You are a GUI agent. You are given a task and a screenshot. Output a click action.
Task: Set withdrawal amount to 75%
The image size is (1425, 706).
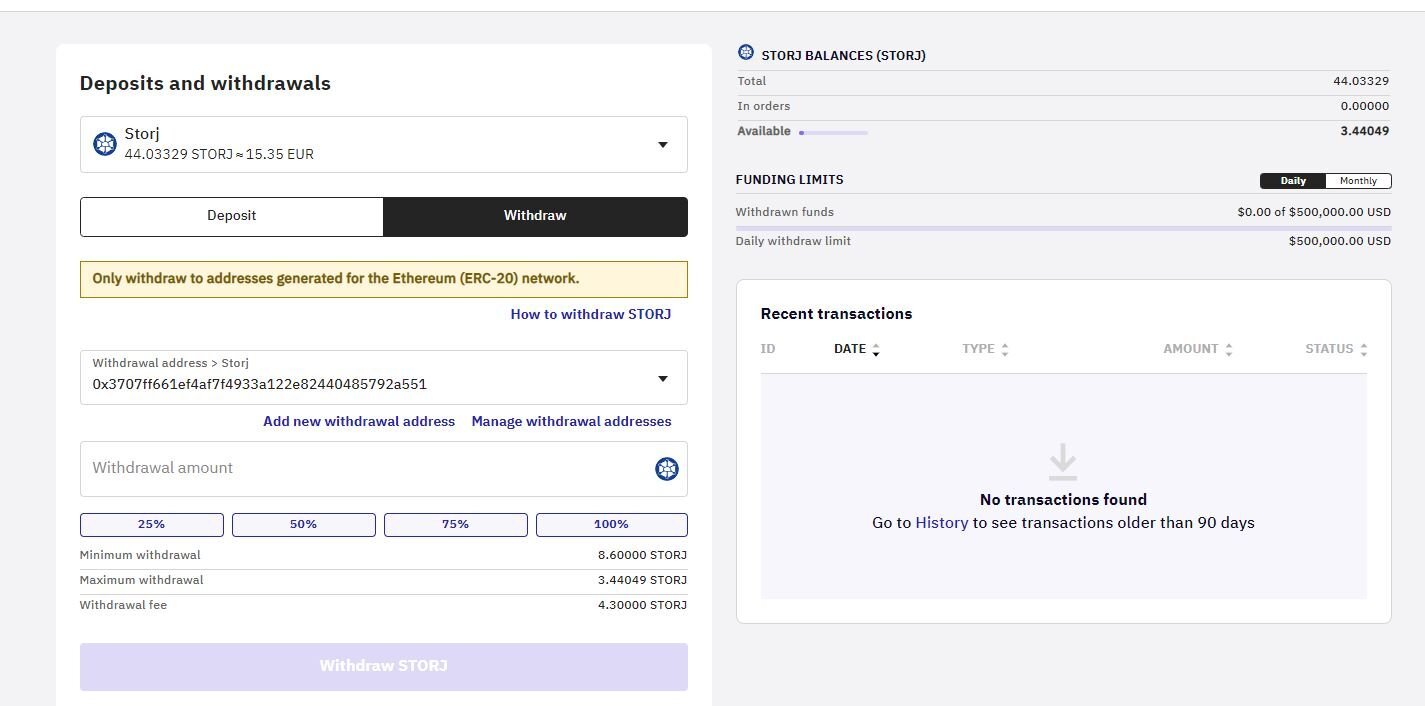[456, 524]
